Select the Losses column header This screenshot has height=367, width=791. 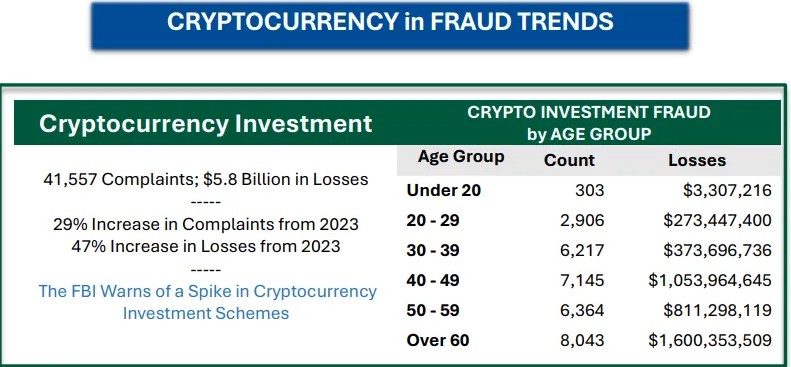click(697, 160)
